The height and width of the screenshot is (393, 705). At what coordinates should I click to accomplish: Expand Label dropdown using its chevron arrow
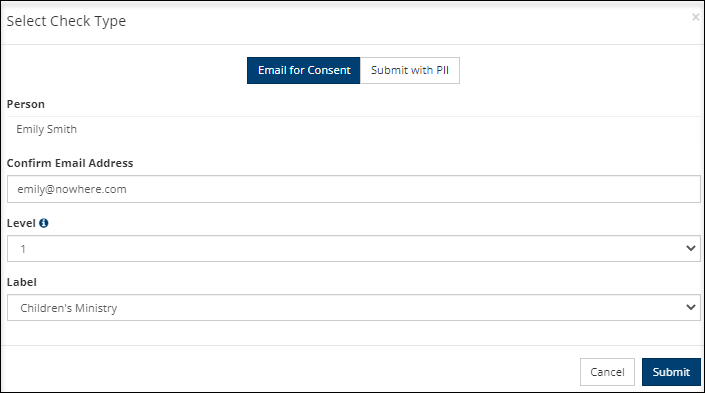tap(691, 308)
